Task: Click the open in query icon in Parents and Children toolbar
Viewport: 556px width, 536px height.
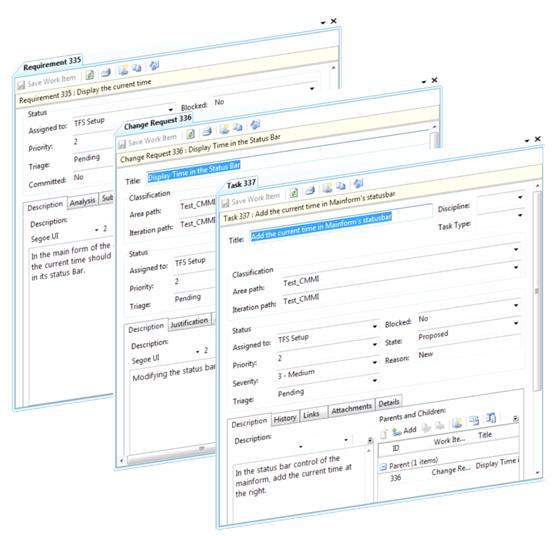Action: click(474, 421)
